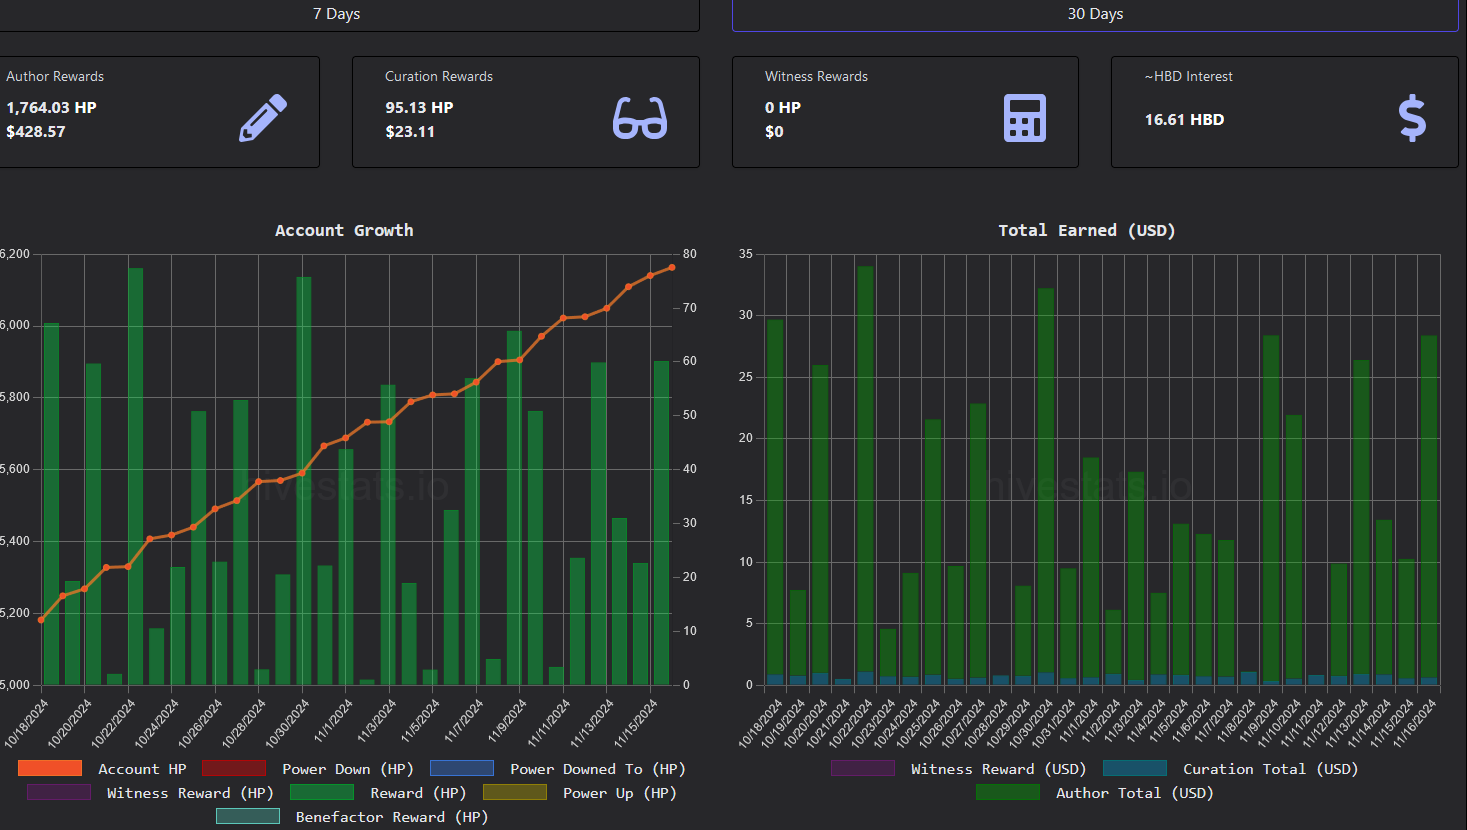The width and height of the screenshot is (1467, 830).
Task: Toggle the Power Downed To (HP) swatch
Action: tap(462, 768)
